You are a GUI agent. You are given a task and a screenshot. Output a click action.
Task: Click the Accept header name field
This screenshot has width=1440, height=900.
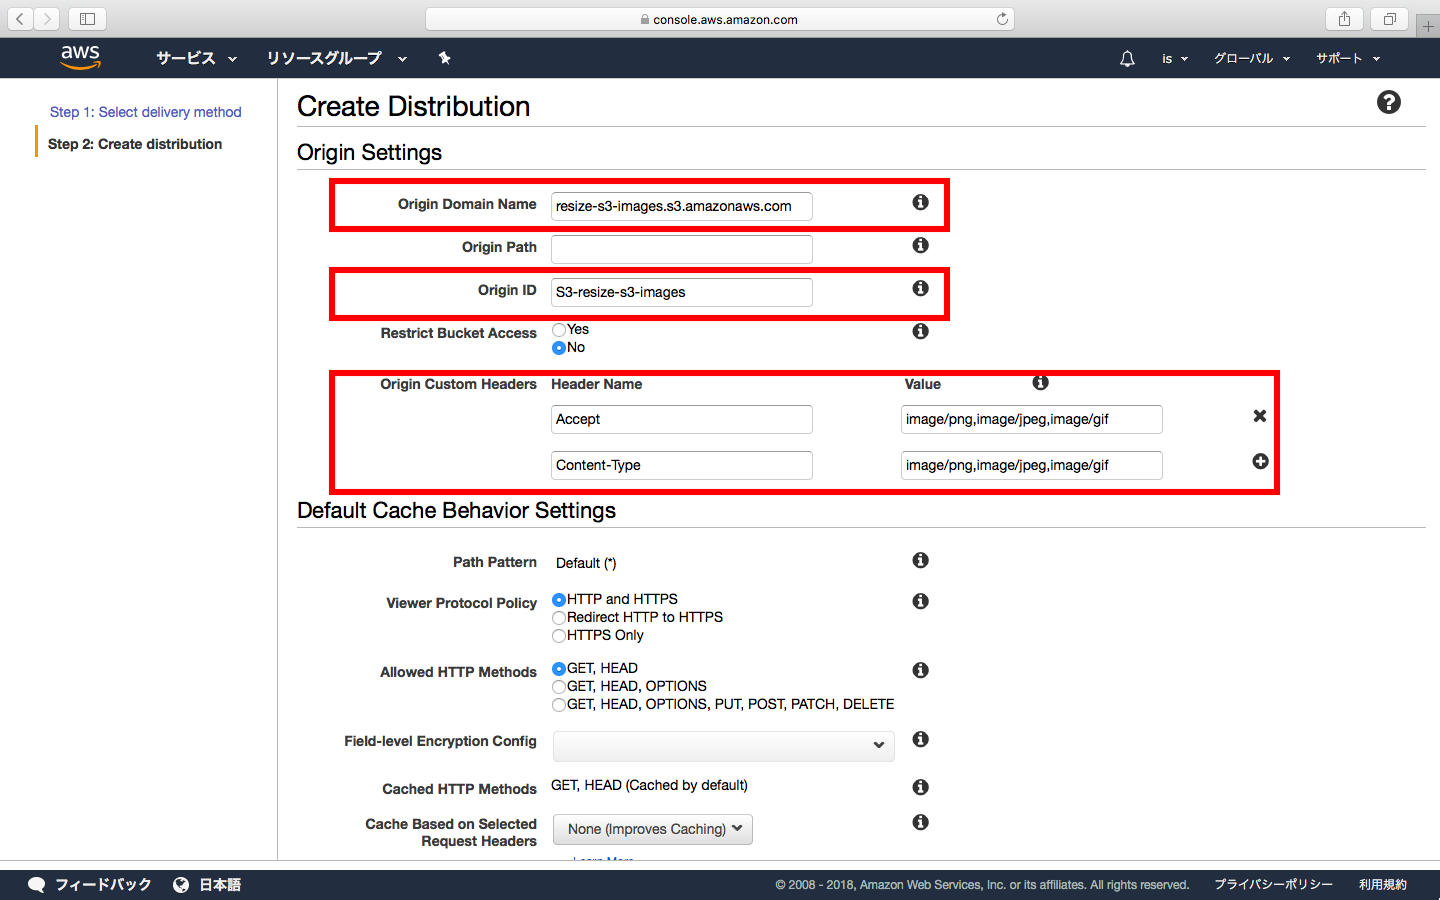pyautogui.click(x=682, y=419)
